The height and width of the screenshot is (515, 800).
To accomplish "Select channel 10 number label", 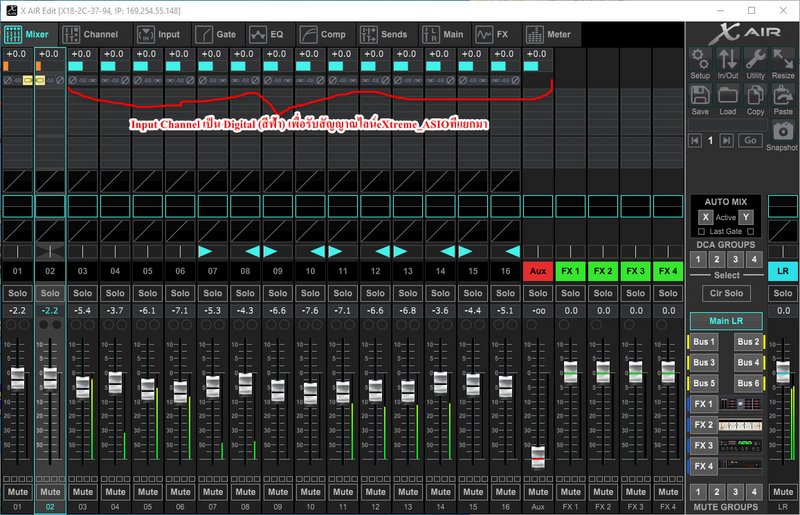I will [310, 271].
